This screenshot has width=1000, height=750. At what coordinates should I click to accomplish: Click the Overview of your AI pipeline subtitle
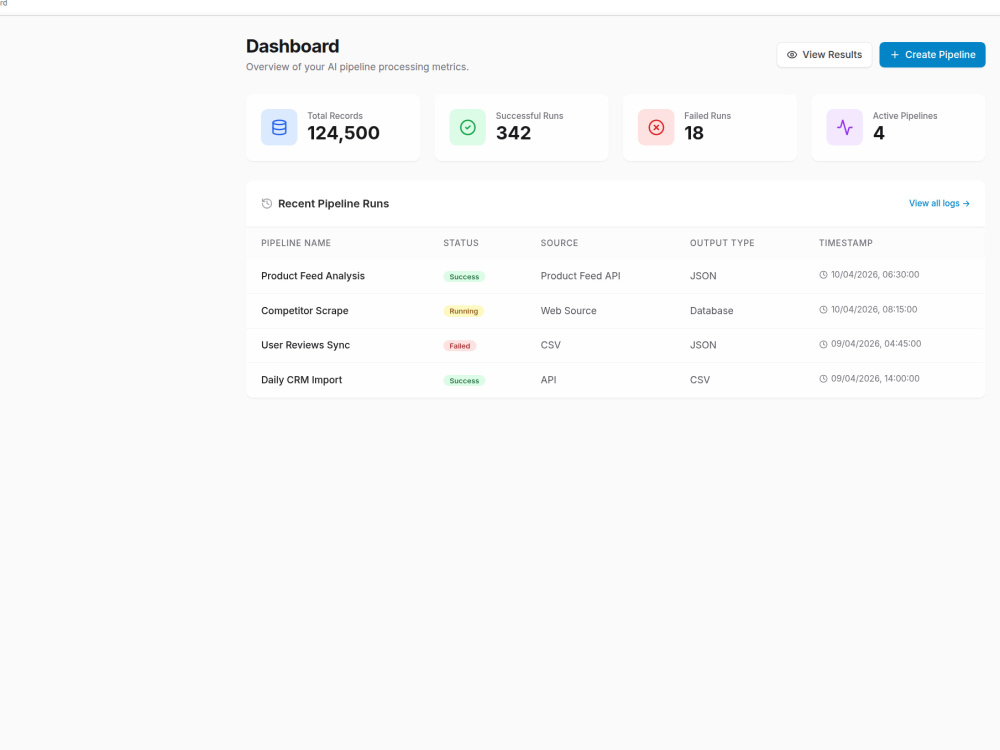pos(357,67)
